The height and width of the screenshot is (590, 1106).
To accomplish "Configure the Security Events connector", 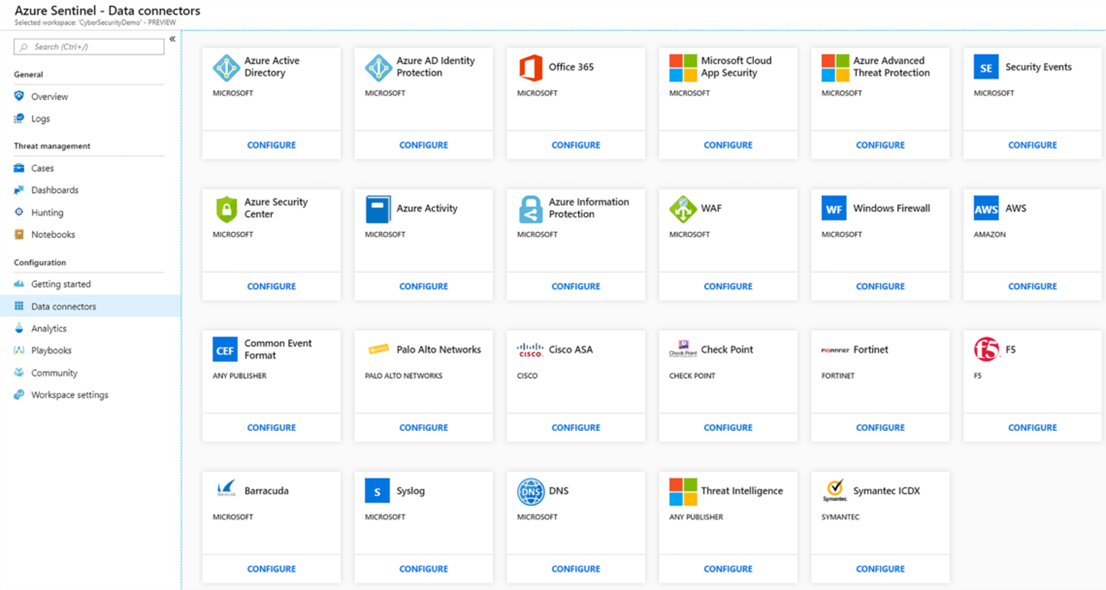I will point(1032,145).
